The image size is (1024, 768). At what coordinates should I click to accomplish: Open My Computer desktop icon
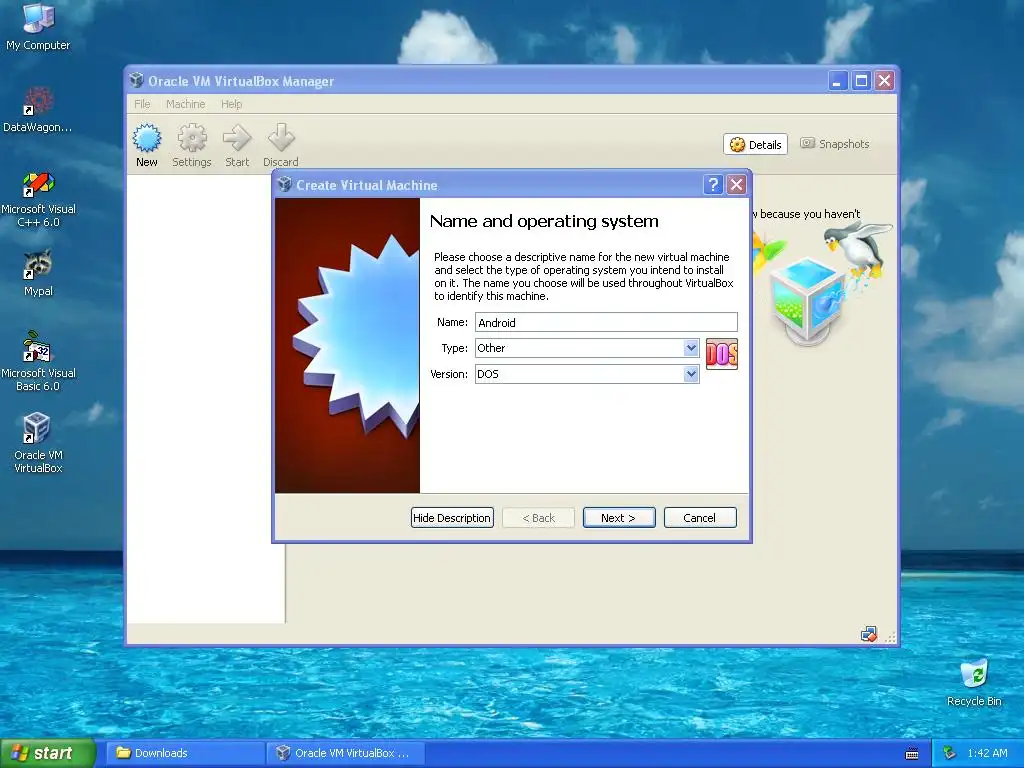point(38,27)
